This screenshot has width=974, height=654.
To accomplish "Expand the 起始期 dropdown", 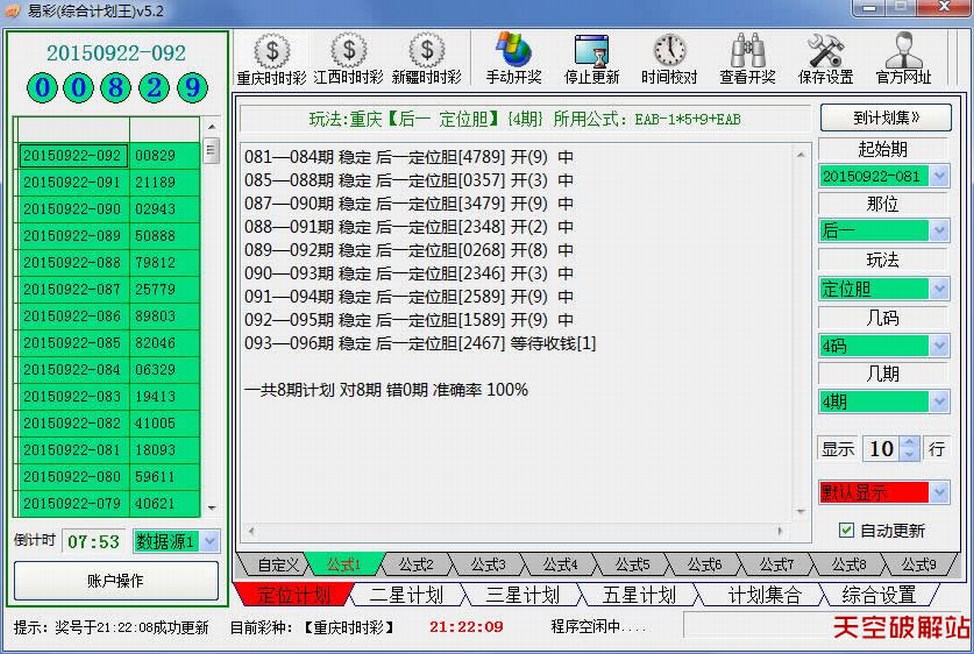I will point(938,176).
